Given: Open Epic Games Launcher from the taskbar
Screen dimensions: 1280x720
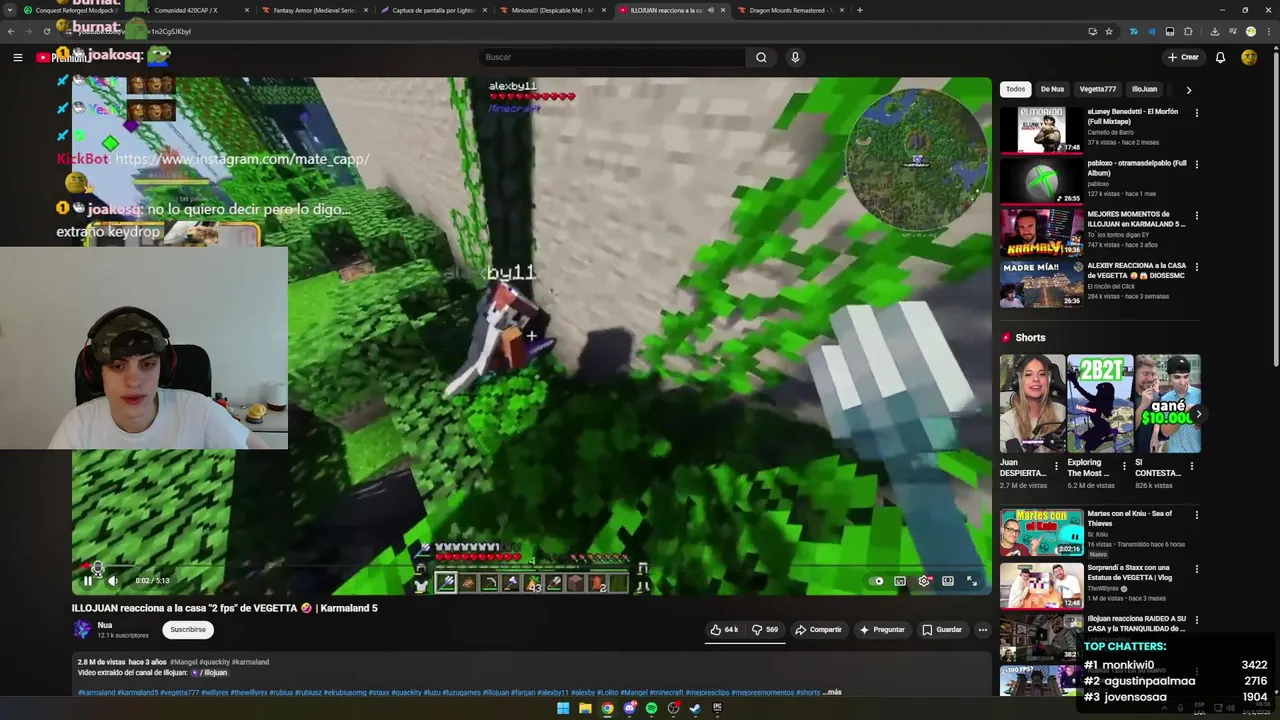Looking at the screenshot, I should [x=717, y=708].
